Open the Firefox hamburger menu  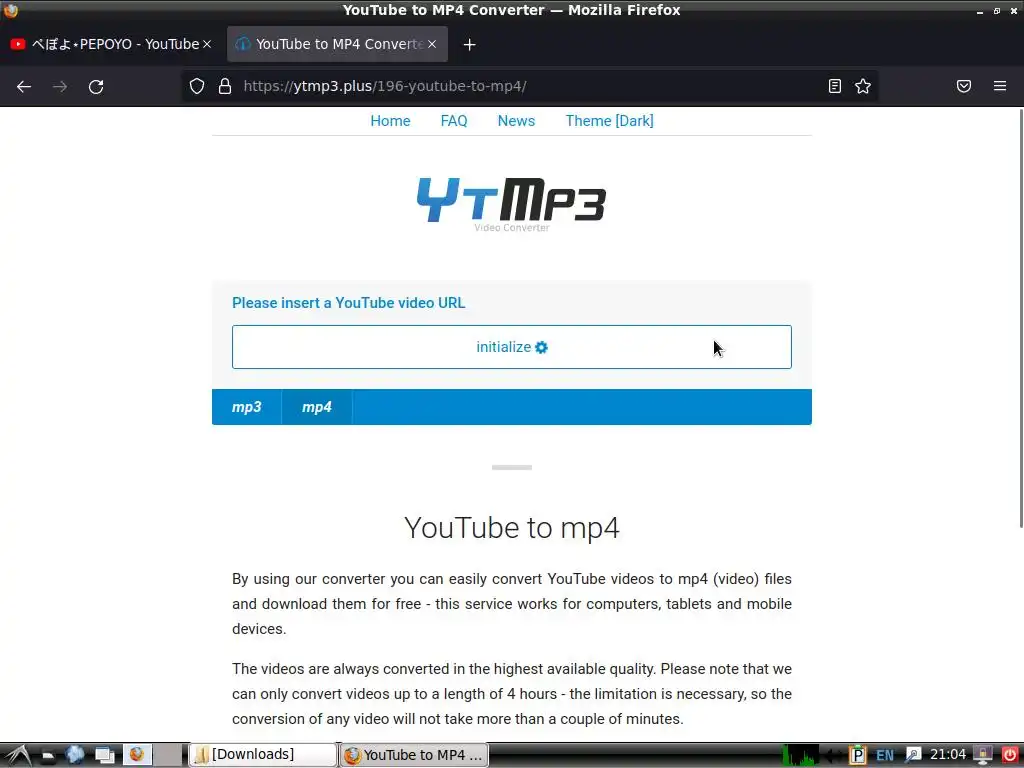click(1000, 86)
